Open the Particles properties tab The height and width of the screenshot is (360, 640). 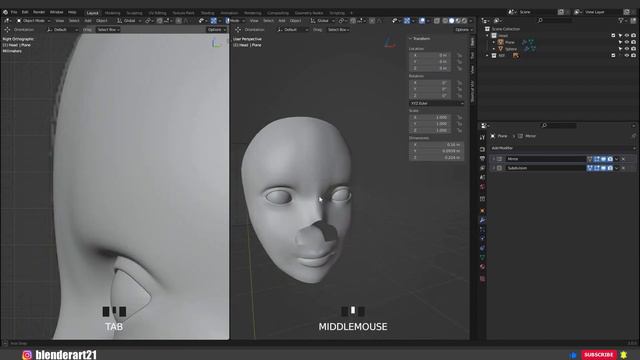(x=482, y=229)
